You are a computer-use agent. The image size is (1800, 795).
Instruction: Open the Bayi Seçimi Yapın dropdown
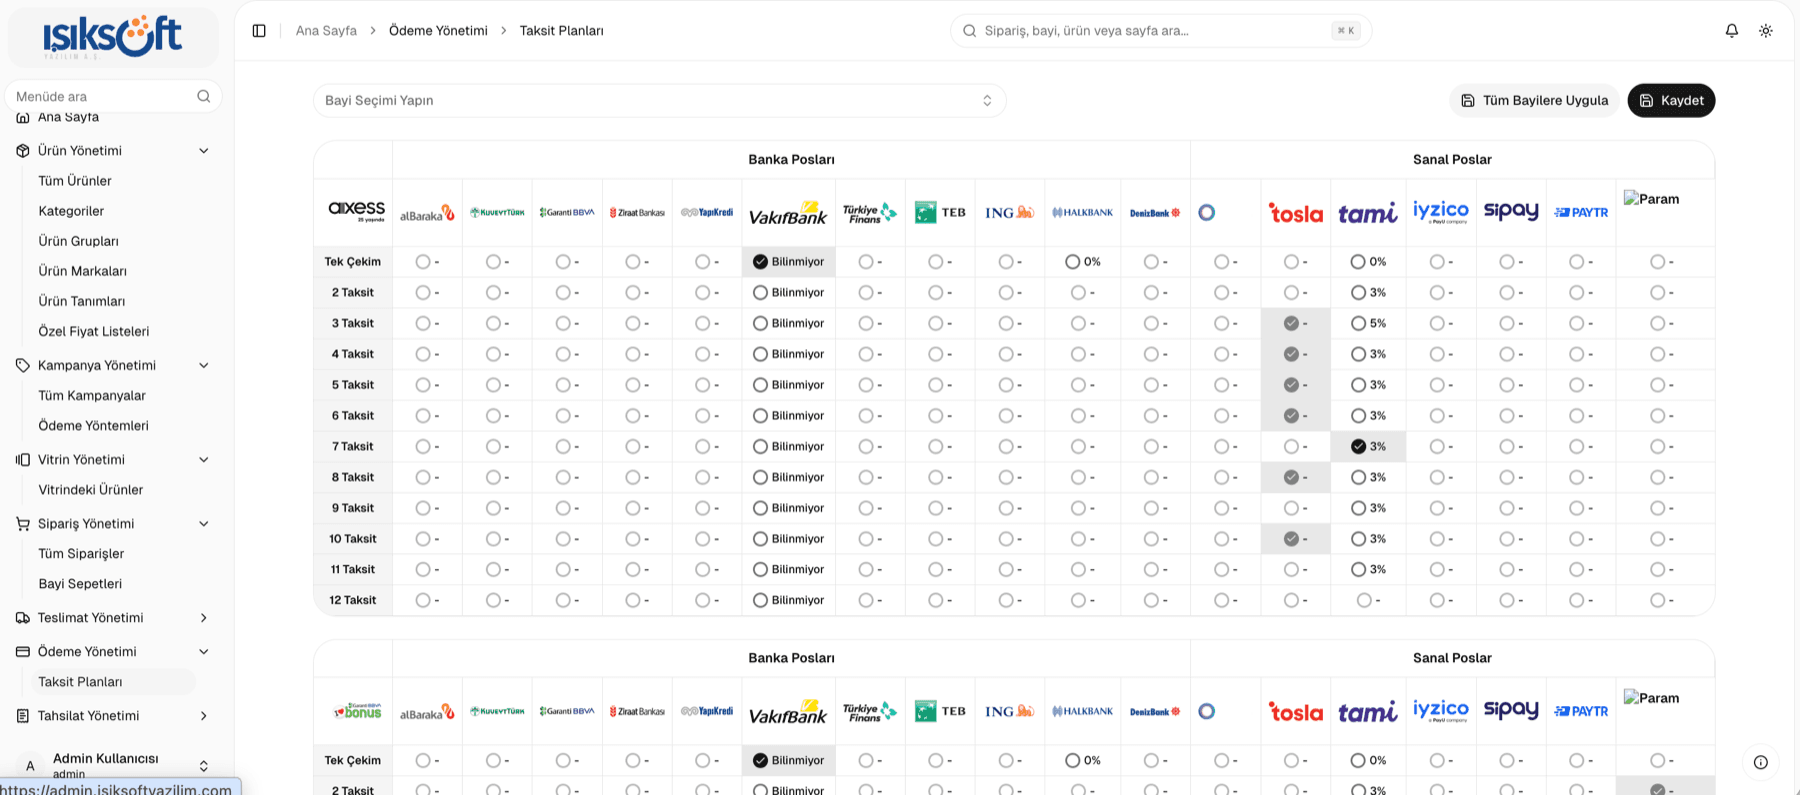click(659, 100)
